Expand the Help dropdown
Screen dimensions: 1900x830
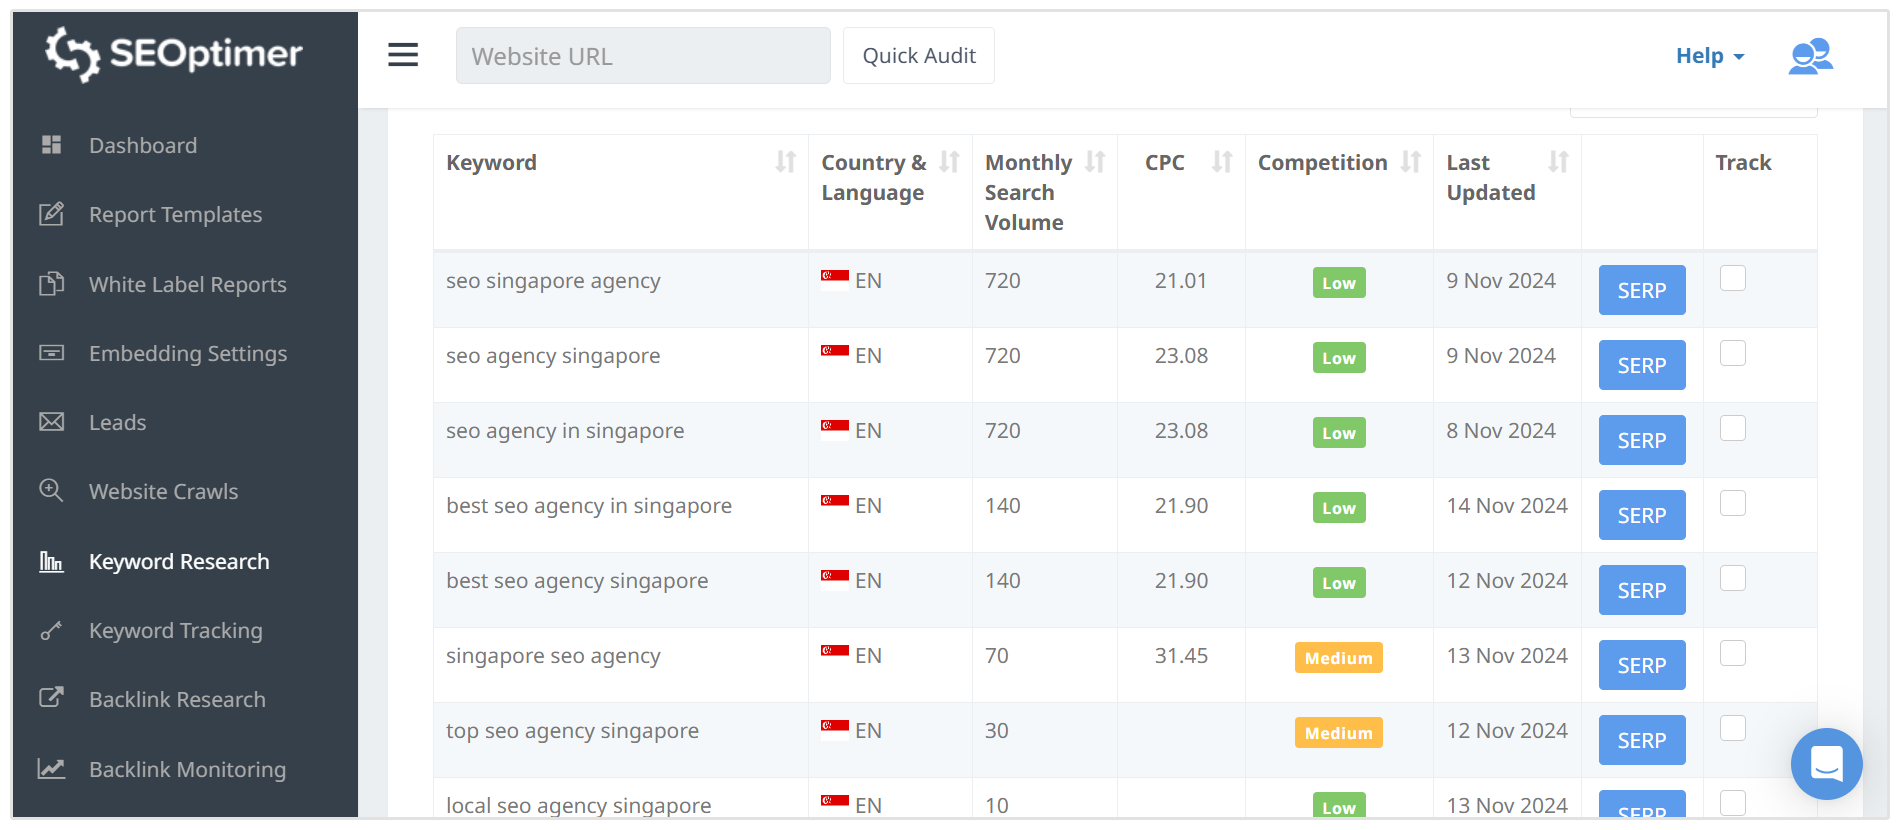(x=1709, y=56)
